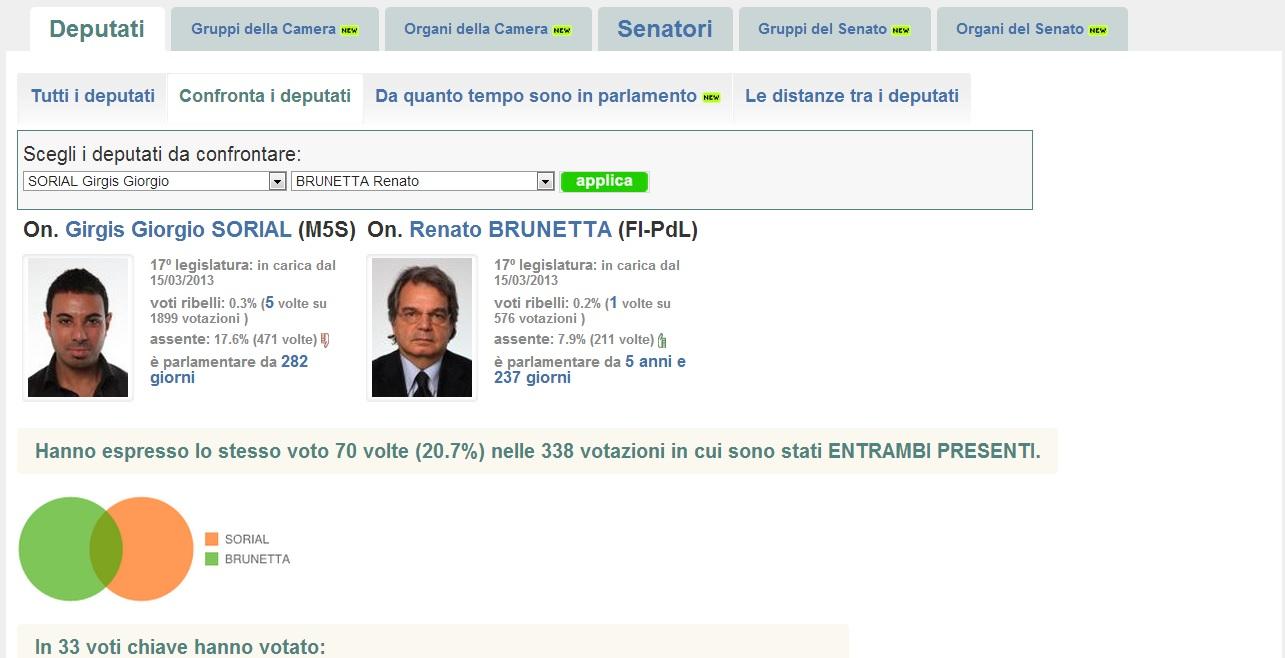Select the Le distanze tra i deputati tab
Screen dimensions: 1285x658
(x=852, y=96)
